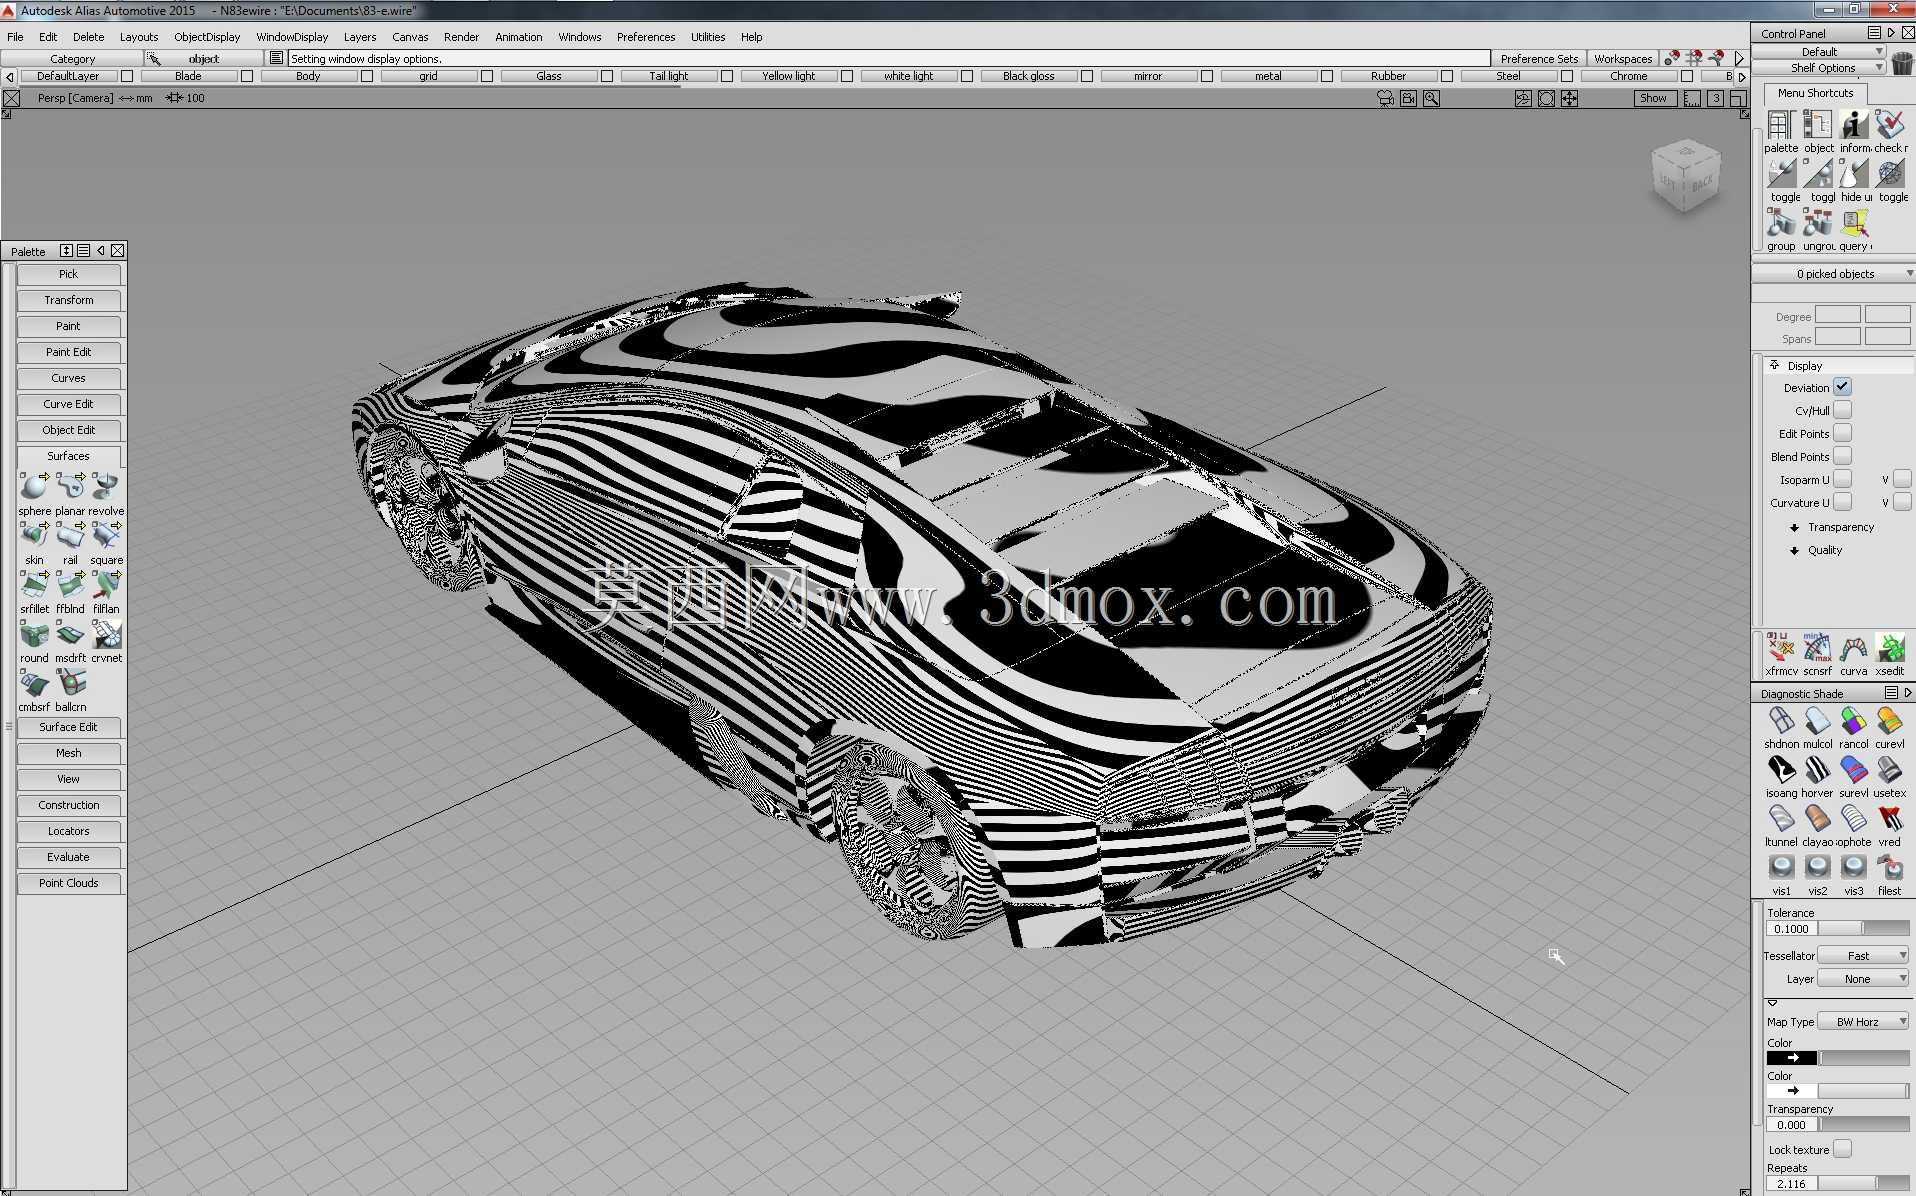Expand the Transparency section
The width and height of the screenshot is (1916, 1196).
click(x=1794, y=527)
